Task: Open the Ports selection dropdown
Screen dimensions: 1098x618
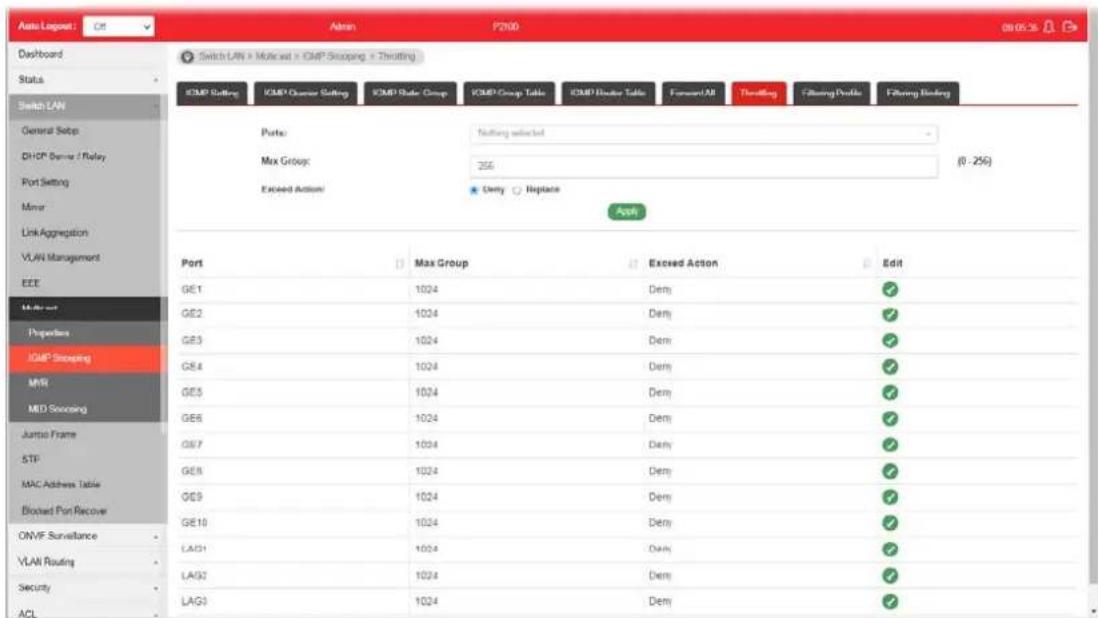Action: click(x=703, y=133)
